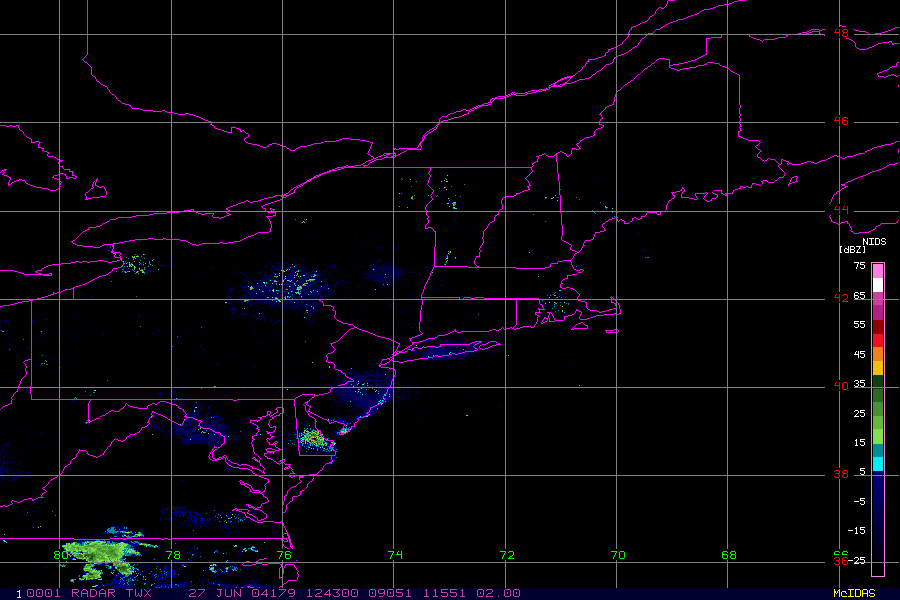Select the pink swatch atop the color bar
The width and height of the screenshot is (900, 600).
[x=878, y=271]
